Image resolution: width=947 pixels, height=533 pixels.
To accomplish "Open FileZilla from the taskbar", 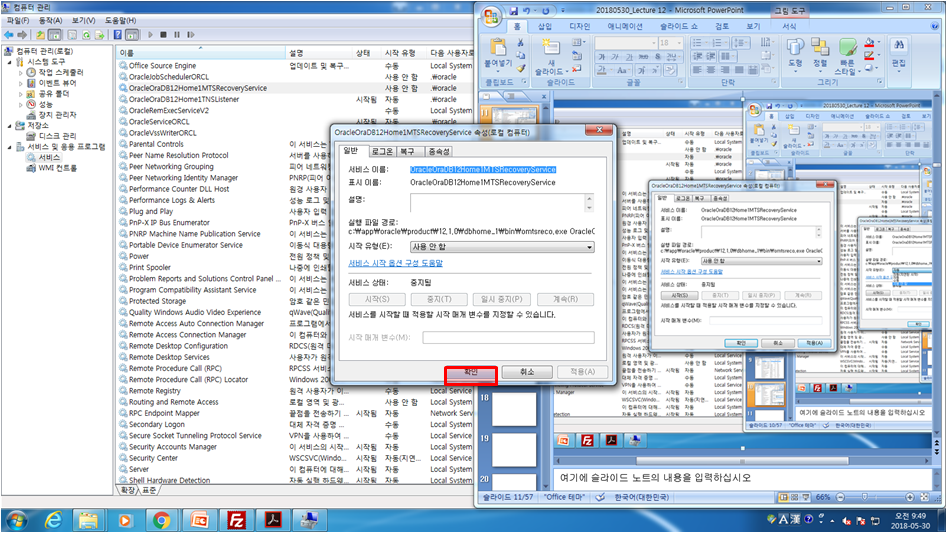I will click(237, 520).
